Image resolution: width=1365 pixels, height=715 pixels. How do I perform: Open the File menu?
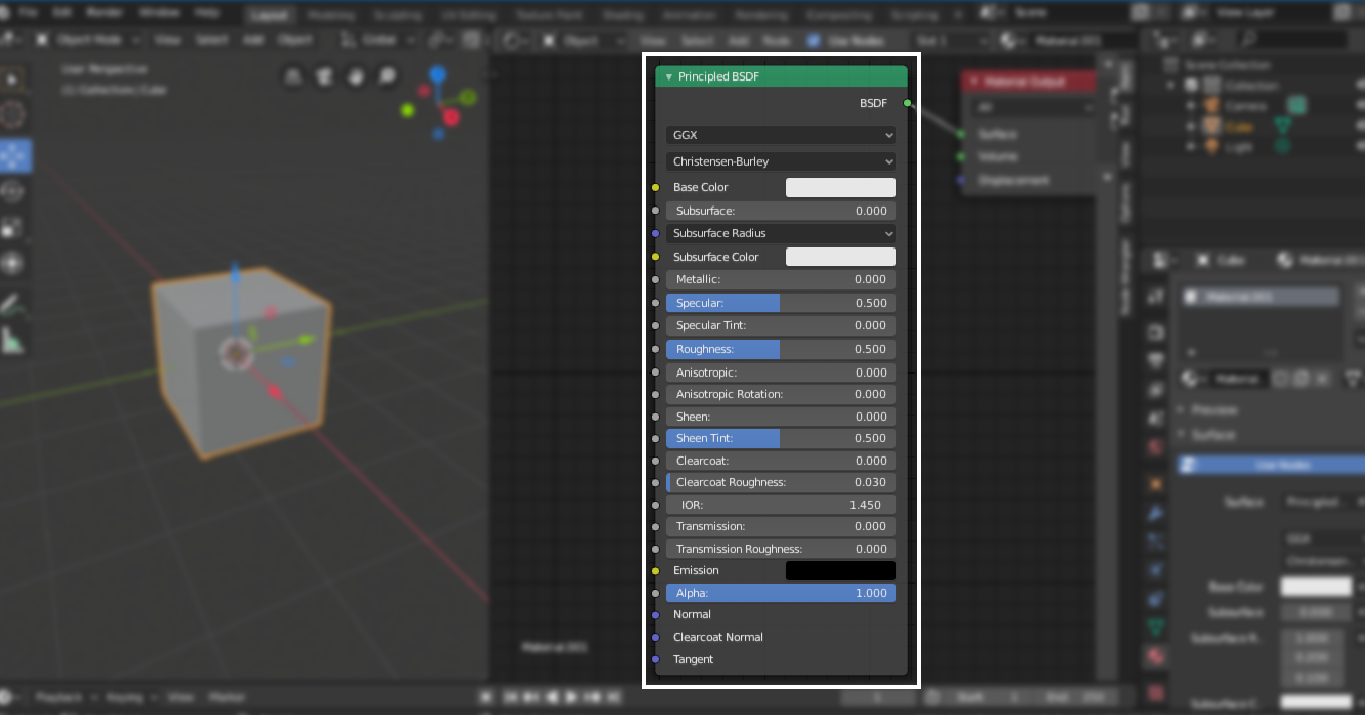tap(29, 13)
